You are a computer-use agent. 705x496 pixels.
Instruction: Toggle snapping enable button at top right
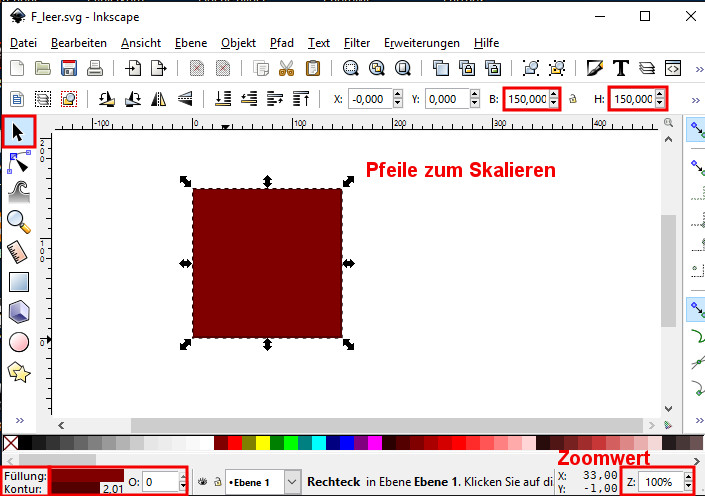[x=697, y=130]
